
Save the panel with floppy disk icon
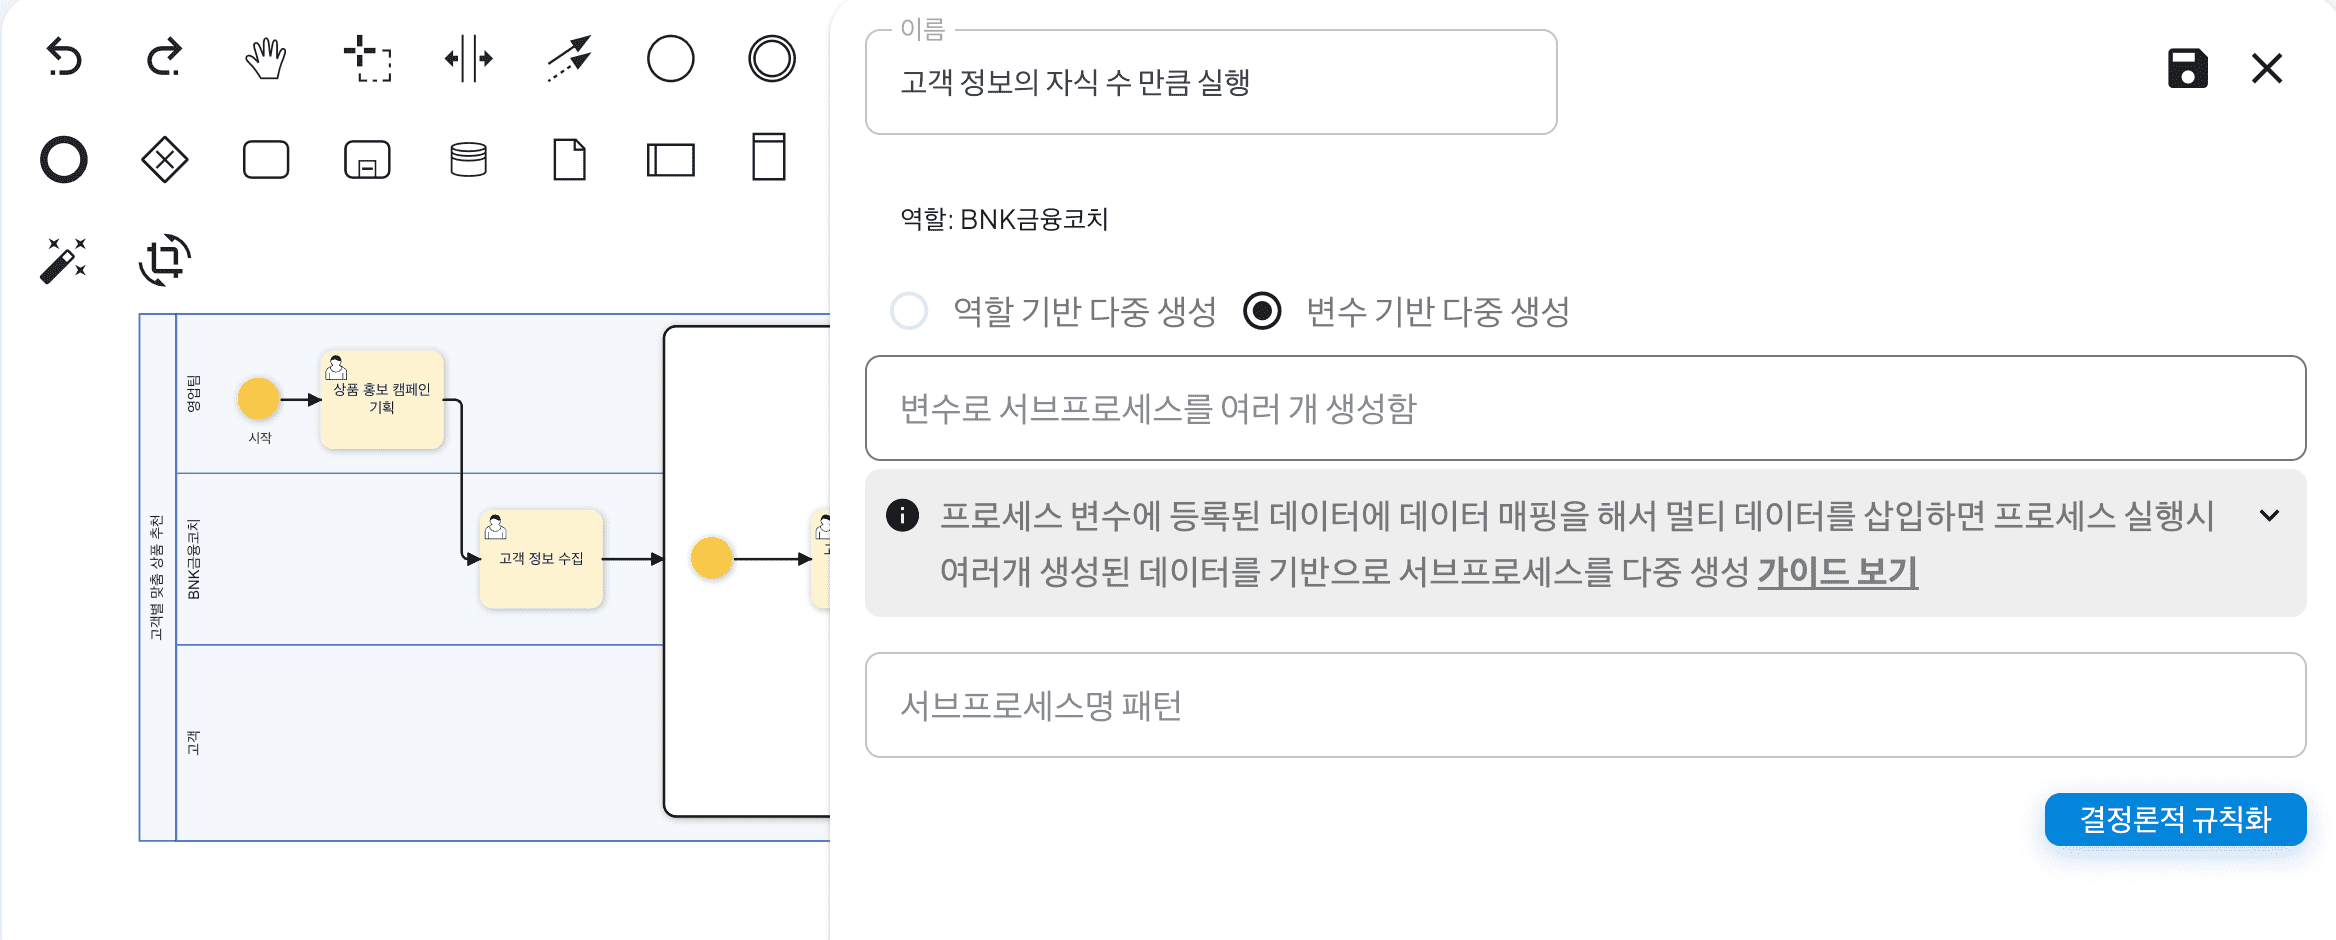[x=2187, y=69]
